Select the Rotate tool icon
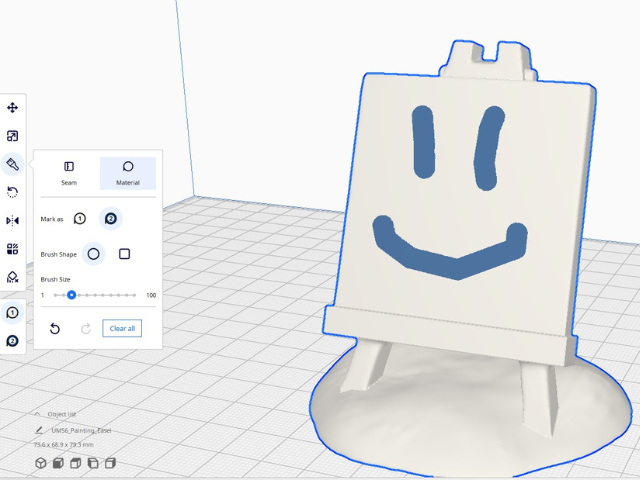The width and height of the screenshot is (640, 480). pos(12,192)
